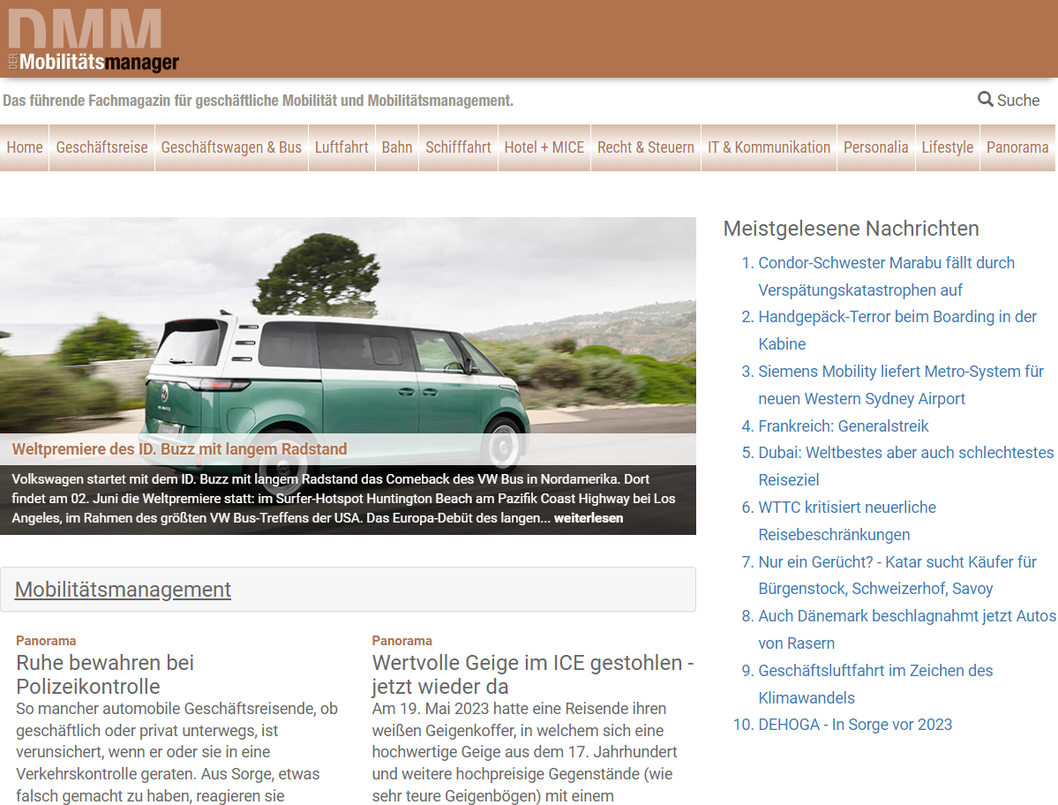The height and width of the screenshot is (805, 1058).
Task: Open DEHOGA - In Sorge vor 2023
Action: point(855,724)
